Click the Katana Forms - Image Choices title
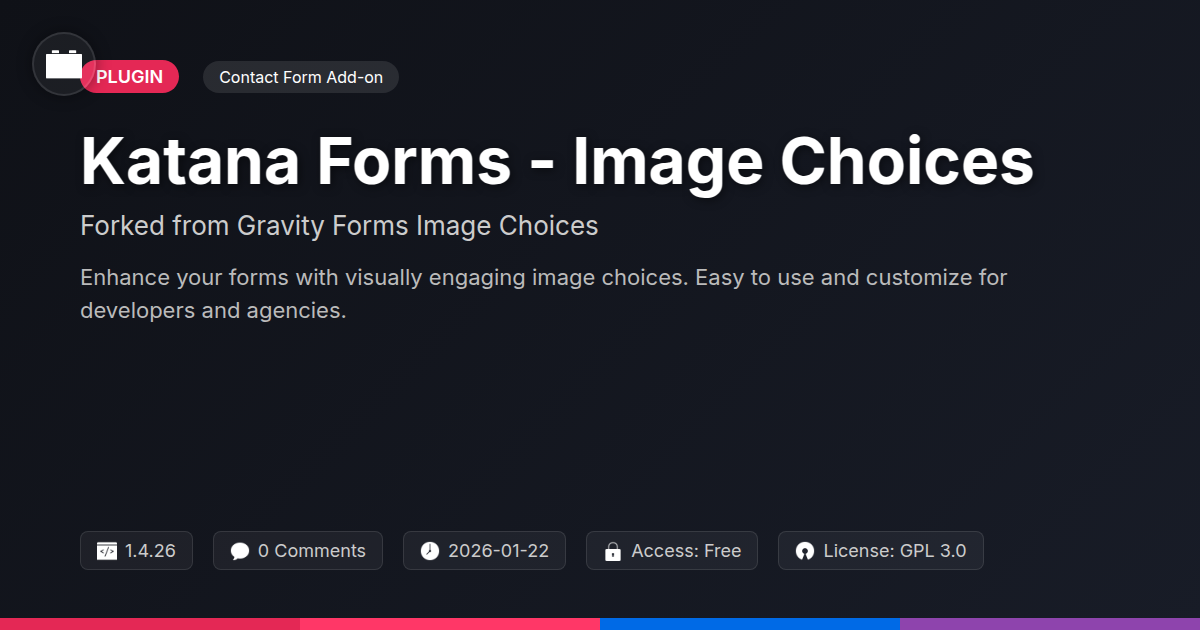The height and width of the screenshot is (630, 1200). coord(557,161)
